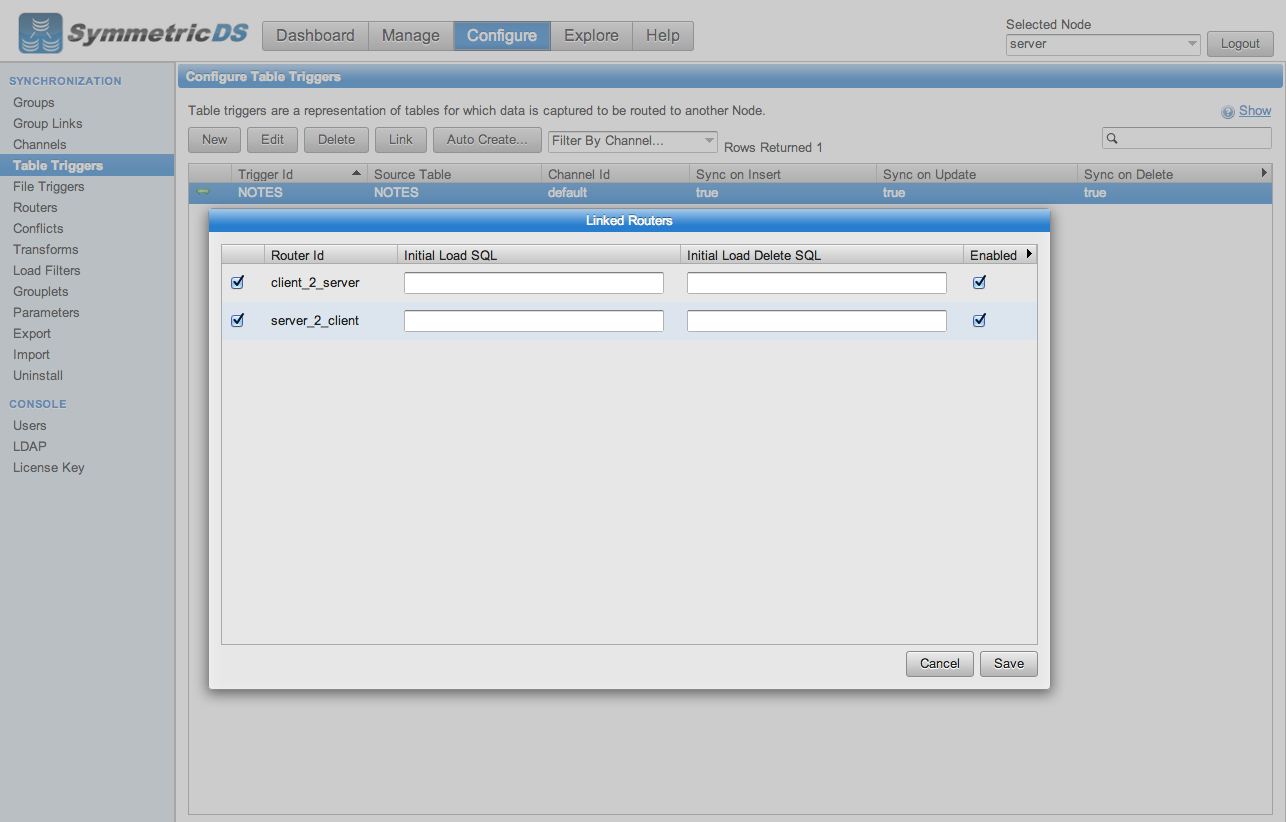1286x822 pixels.
Task: Toggle Enabled checkbox for client_2_server
Action: (979, 283)
